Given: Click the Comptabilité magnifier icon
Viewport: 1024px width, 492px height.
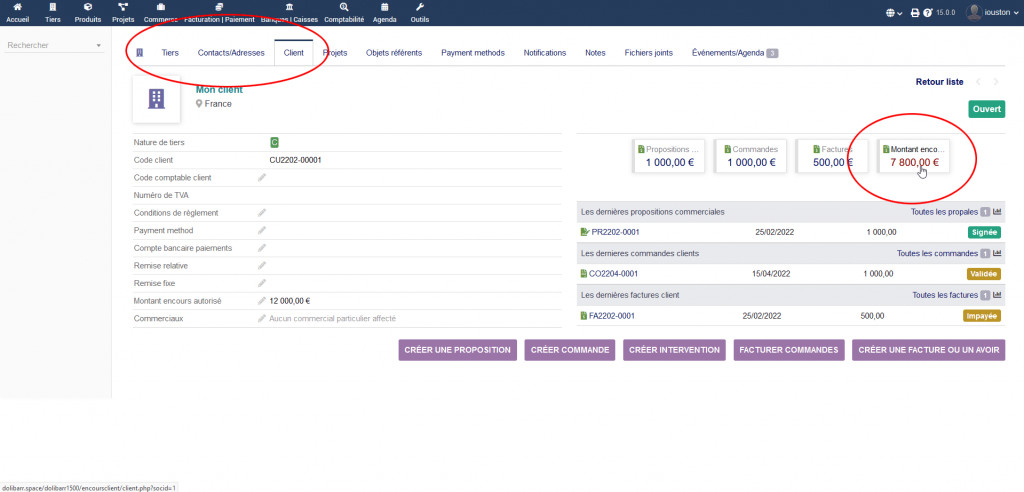Looking at the screenshot, I should (344, 8).
